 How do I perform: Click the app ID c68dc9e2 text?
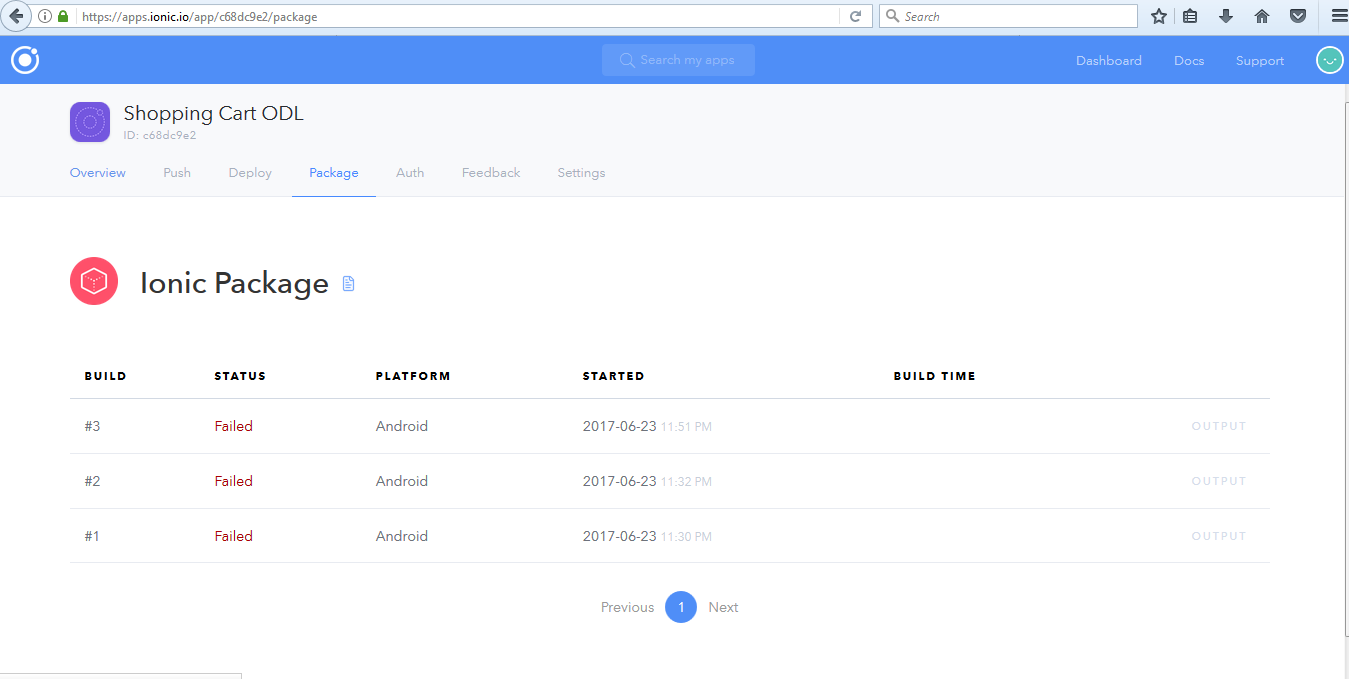(x=160, y=135)
